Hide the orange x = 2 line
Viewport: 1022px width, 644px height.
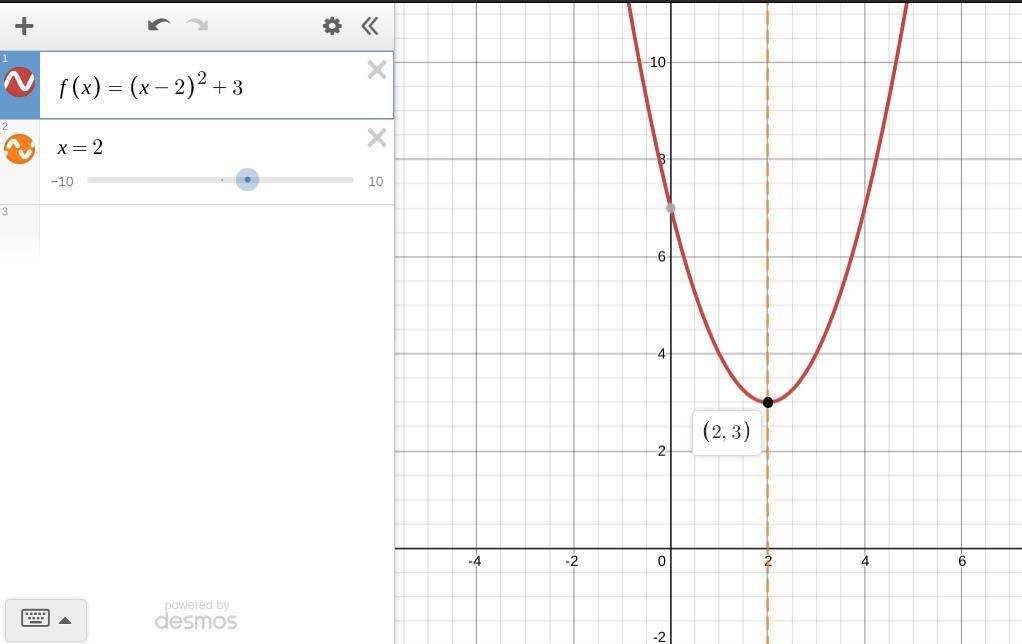coord(20,149)
